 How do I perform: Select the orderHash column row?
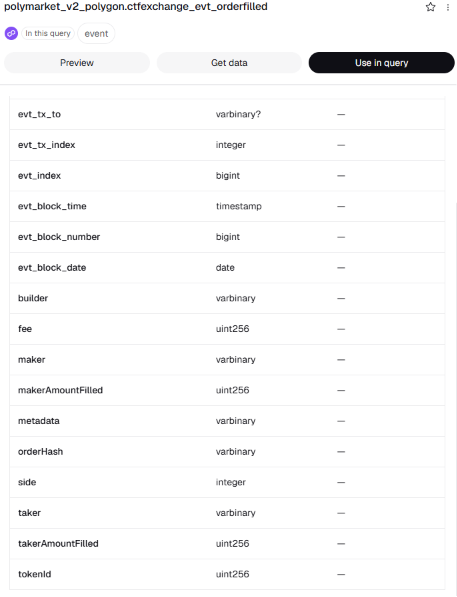(227, 452)
